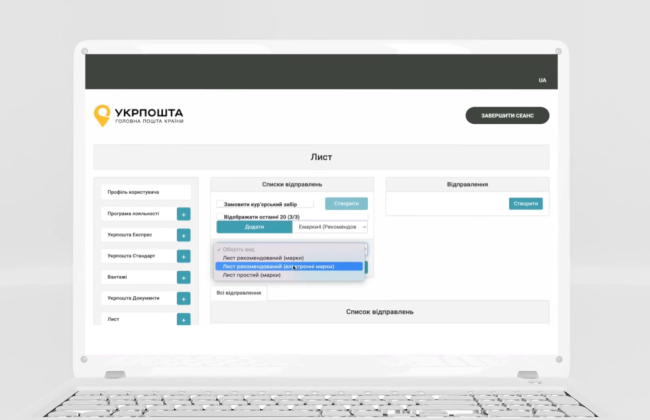Image resolution: width=650 pixels, height=420 pixels.
Task: Expand the Укрпошта Стандарт plus icon
Action: pyautogui.click(x=183, y=256)
